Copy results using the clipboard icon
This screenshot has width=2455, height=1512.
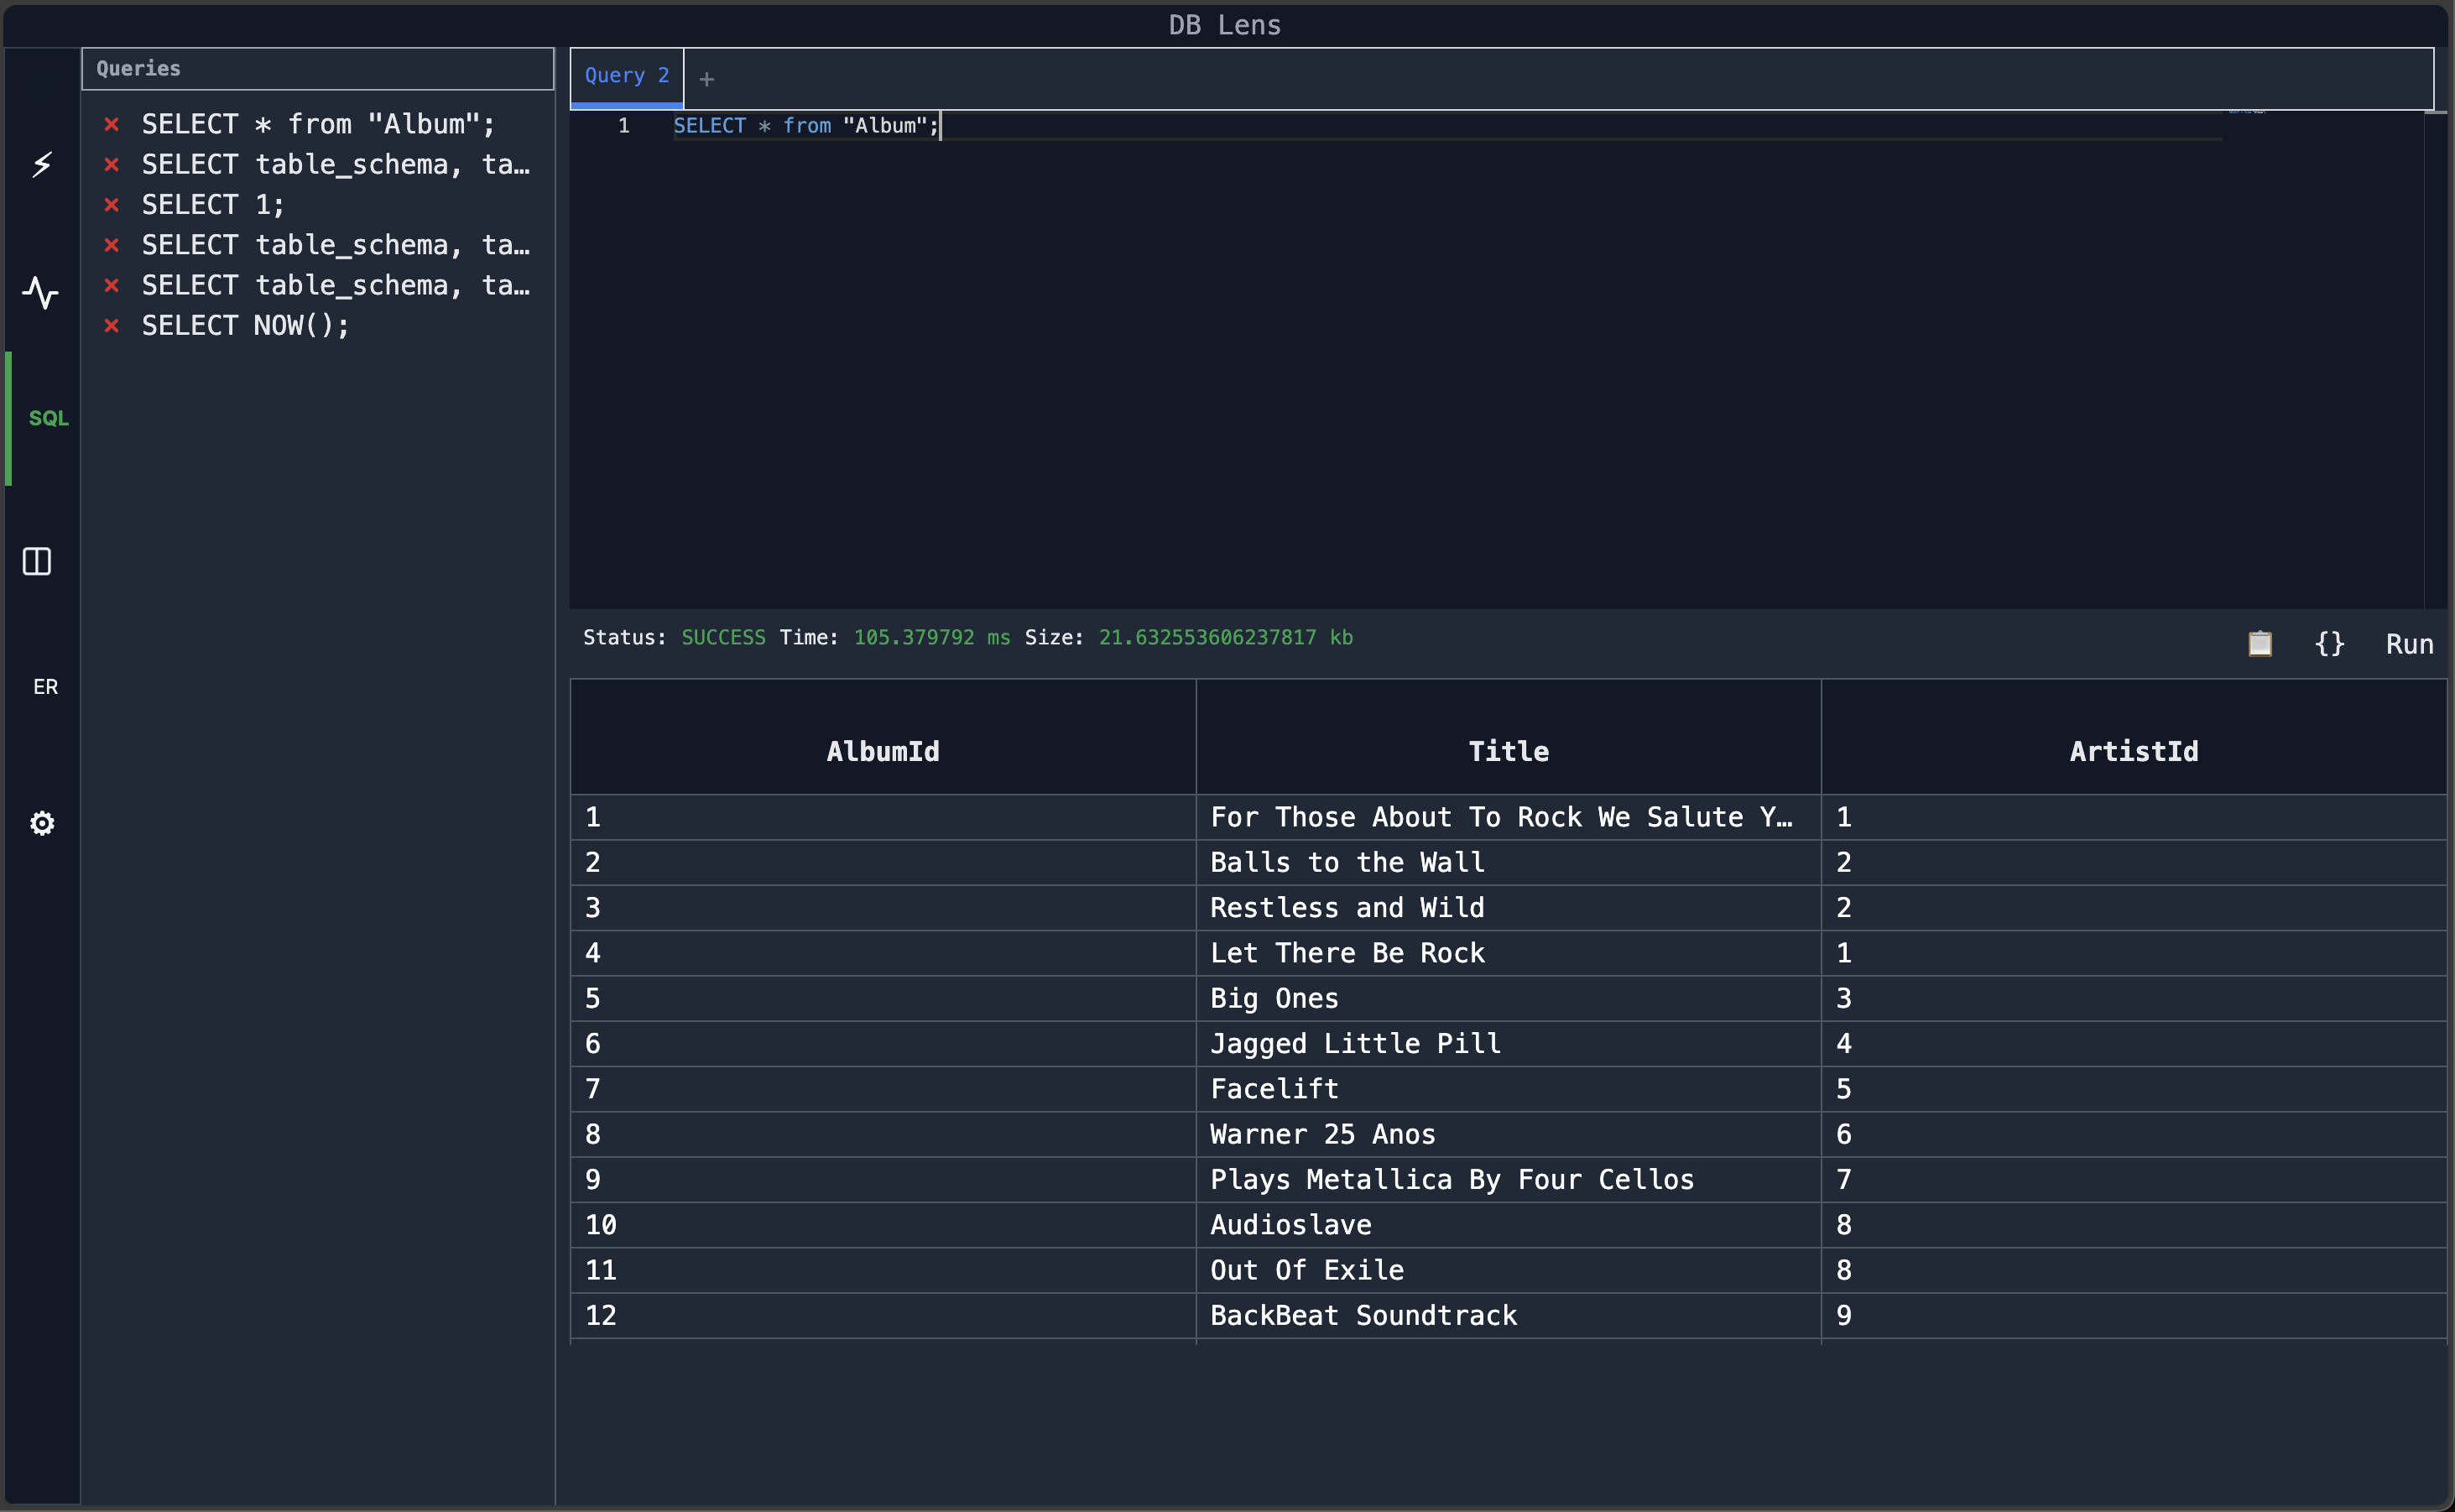(2260, 643)
